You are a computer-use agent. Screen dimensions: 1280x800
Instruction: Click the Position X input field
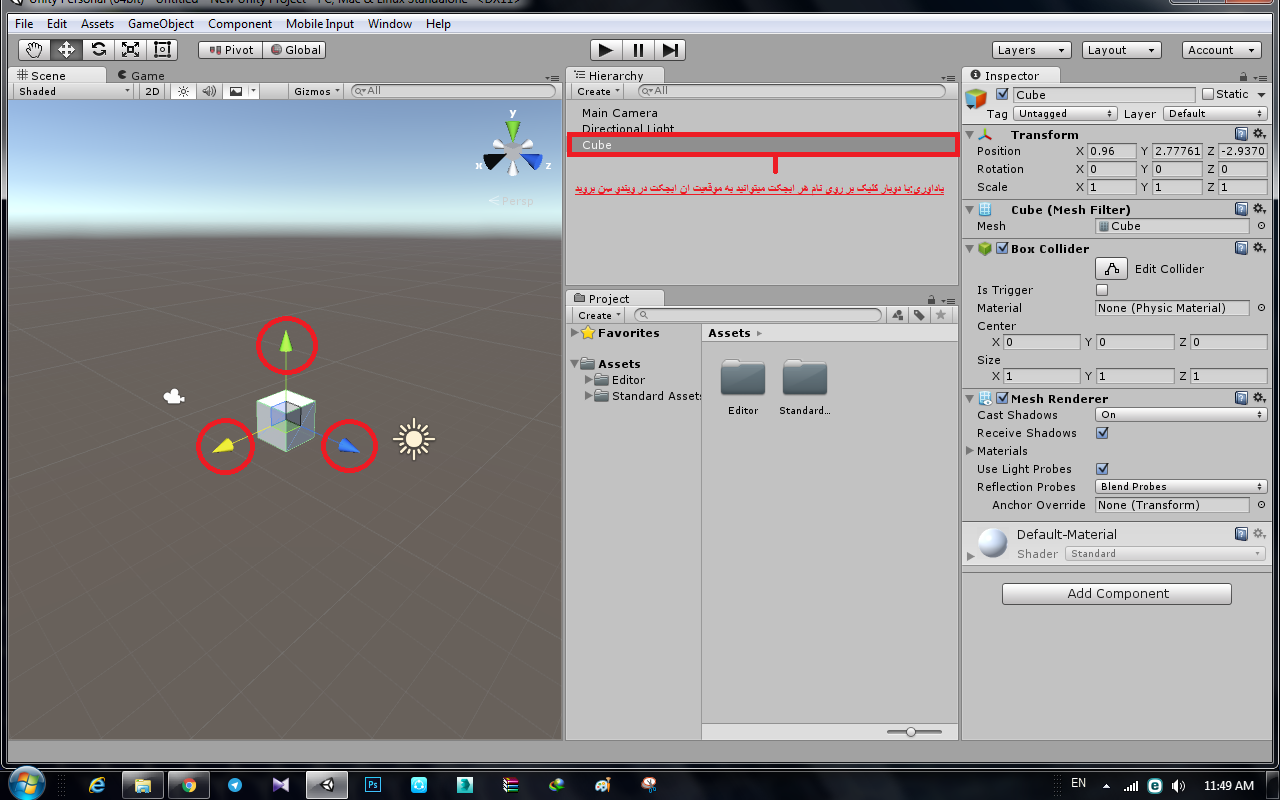tap(1112, 152)
